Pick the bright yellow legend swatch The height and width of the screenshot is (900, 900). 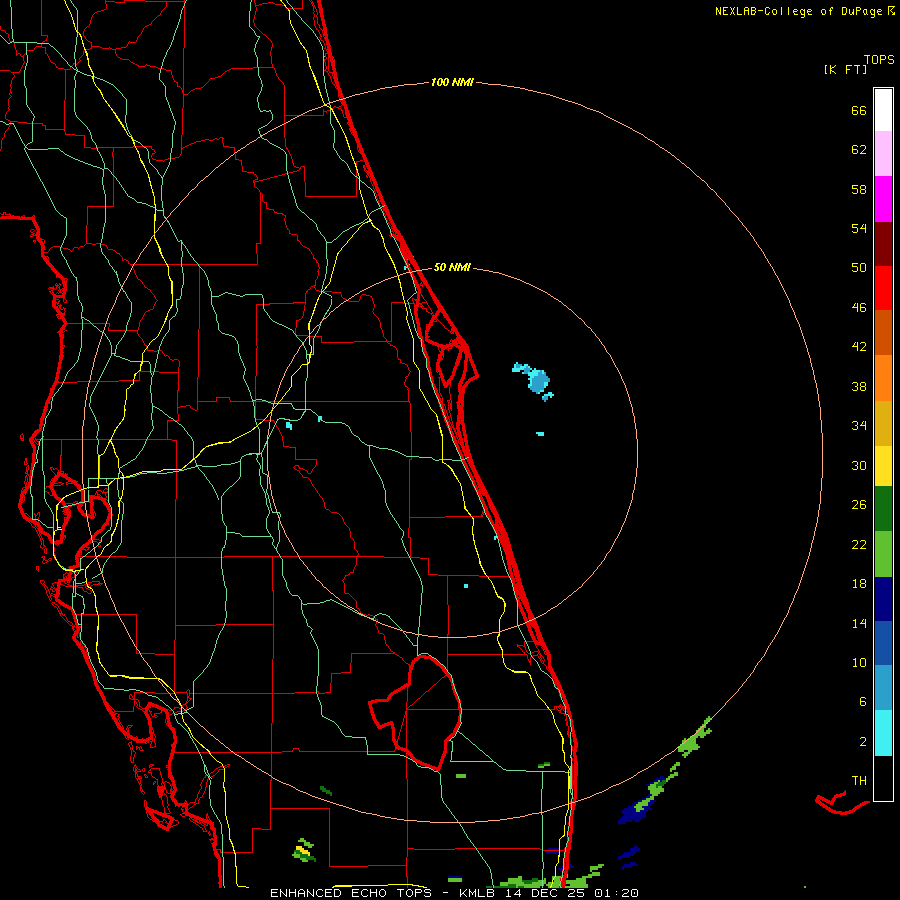tap(883, 466)
